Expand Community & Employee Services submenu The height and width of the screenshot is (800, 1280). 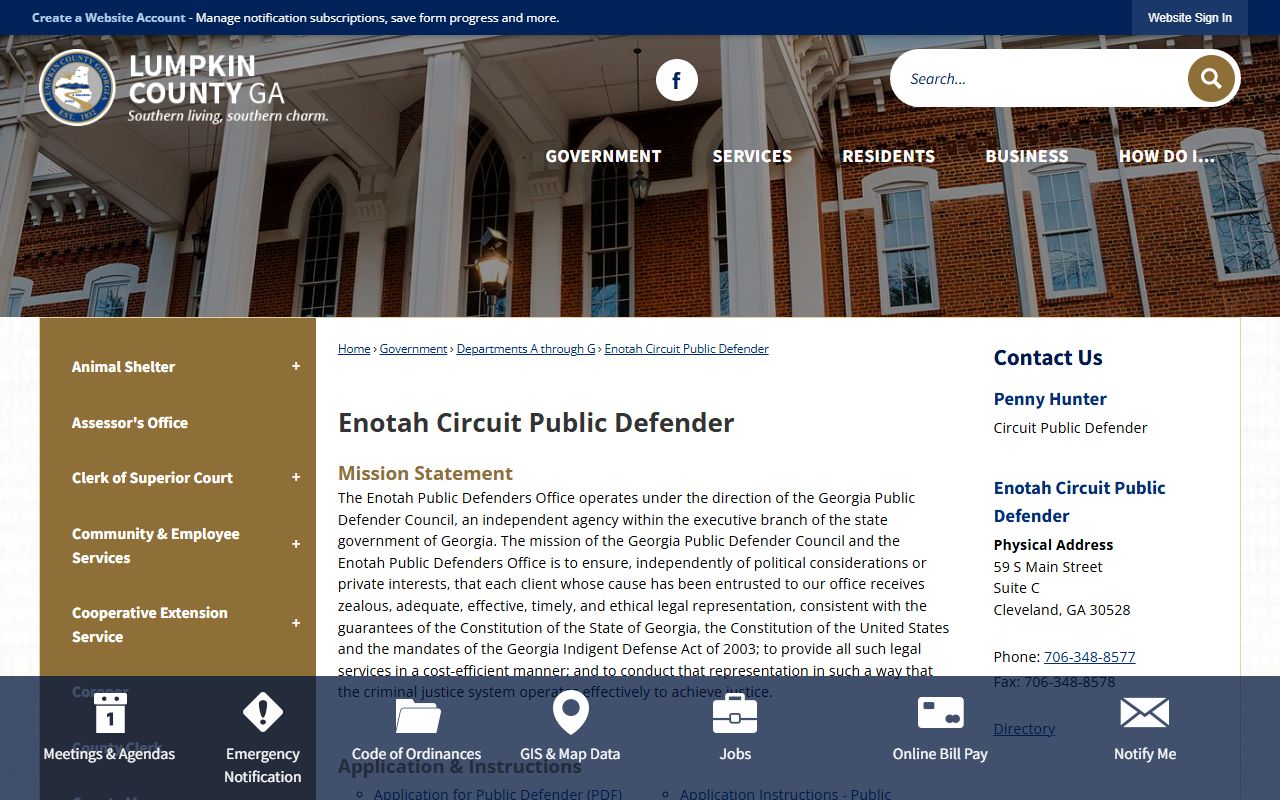[296, 544]
